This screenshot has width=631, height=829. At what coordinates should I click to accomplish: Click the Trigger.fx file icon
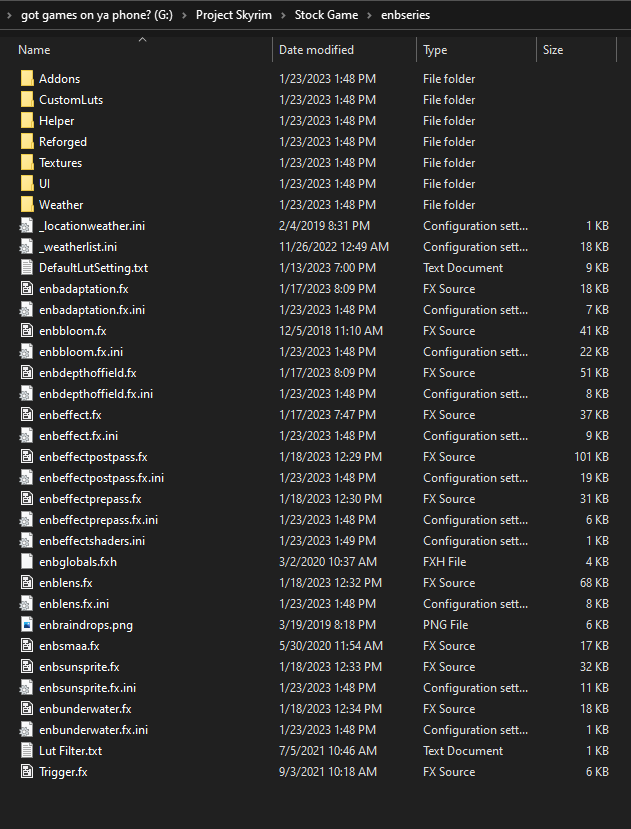(26, 771)
